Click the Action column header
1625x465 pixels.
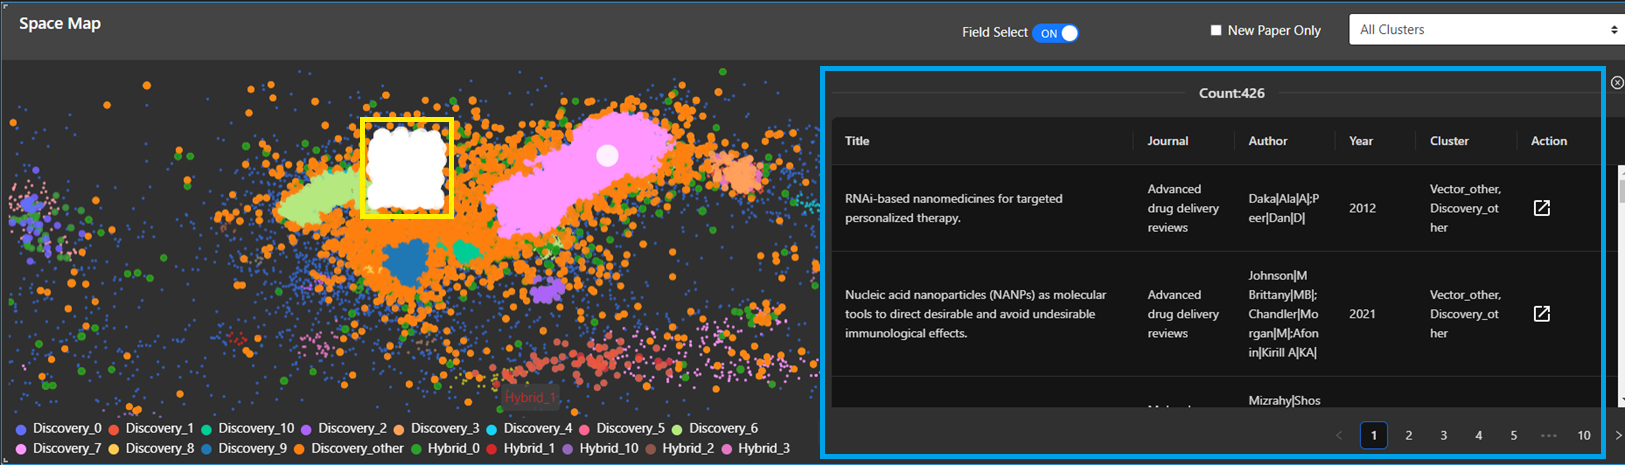point(1549,141)
